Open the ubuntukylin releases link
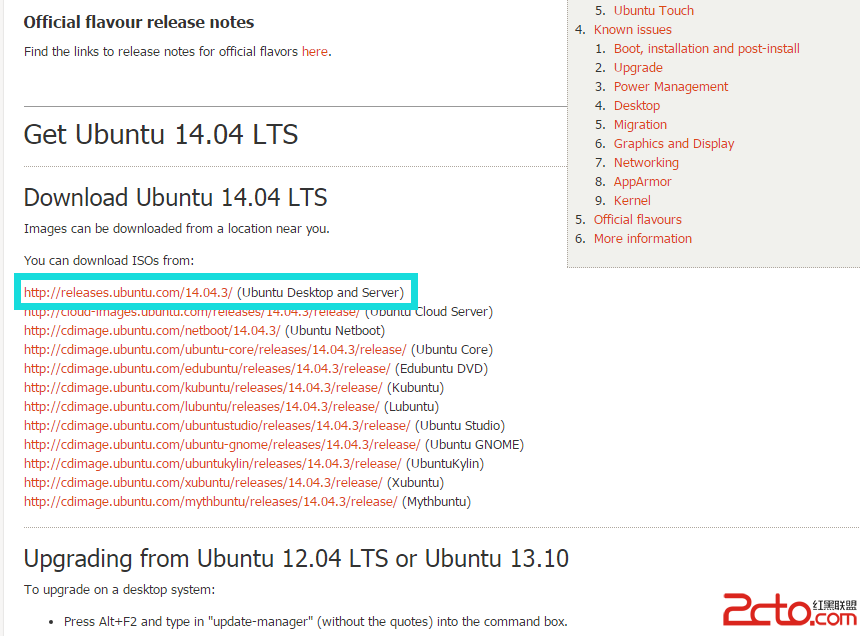This screenshot has height=636, width=860. click(x=212, y=464)
